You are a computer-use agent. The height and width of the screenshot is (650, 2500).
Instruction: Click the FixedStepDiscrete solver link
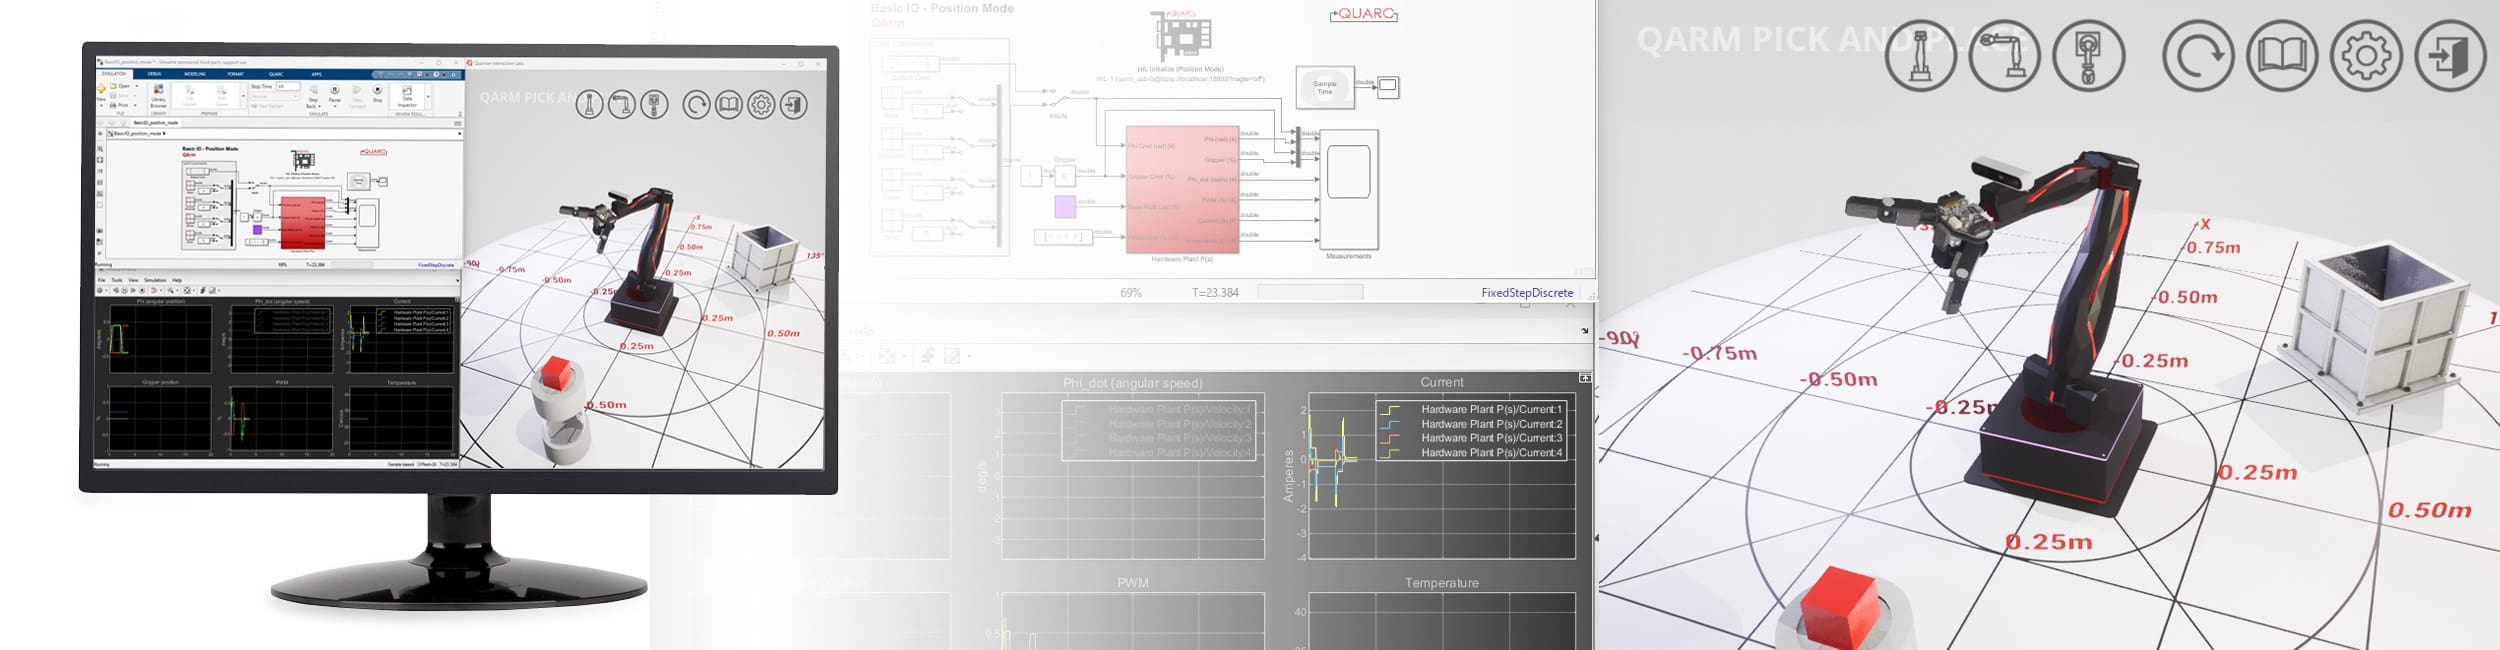tap(1526, 293)
